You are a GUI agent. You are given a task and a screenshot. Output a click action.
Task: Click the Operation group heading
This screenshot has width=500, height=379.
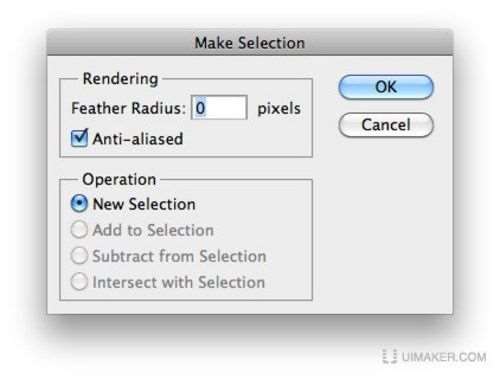(119, 179)
